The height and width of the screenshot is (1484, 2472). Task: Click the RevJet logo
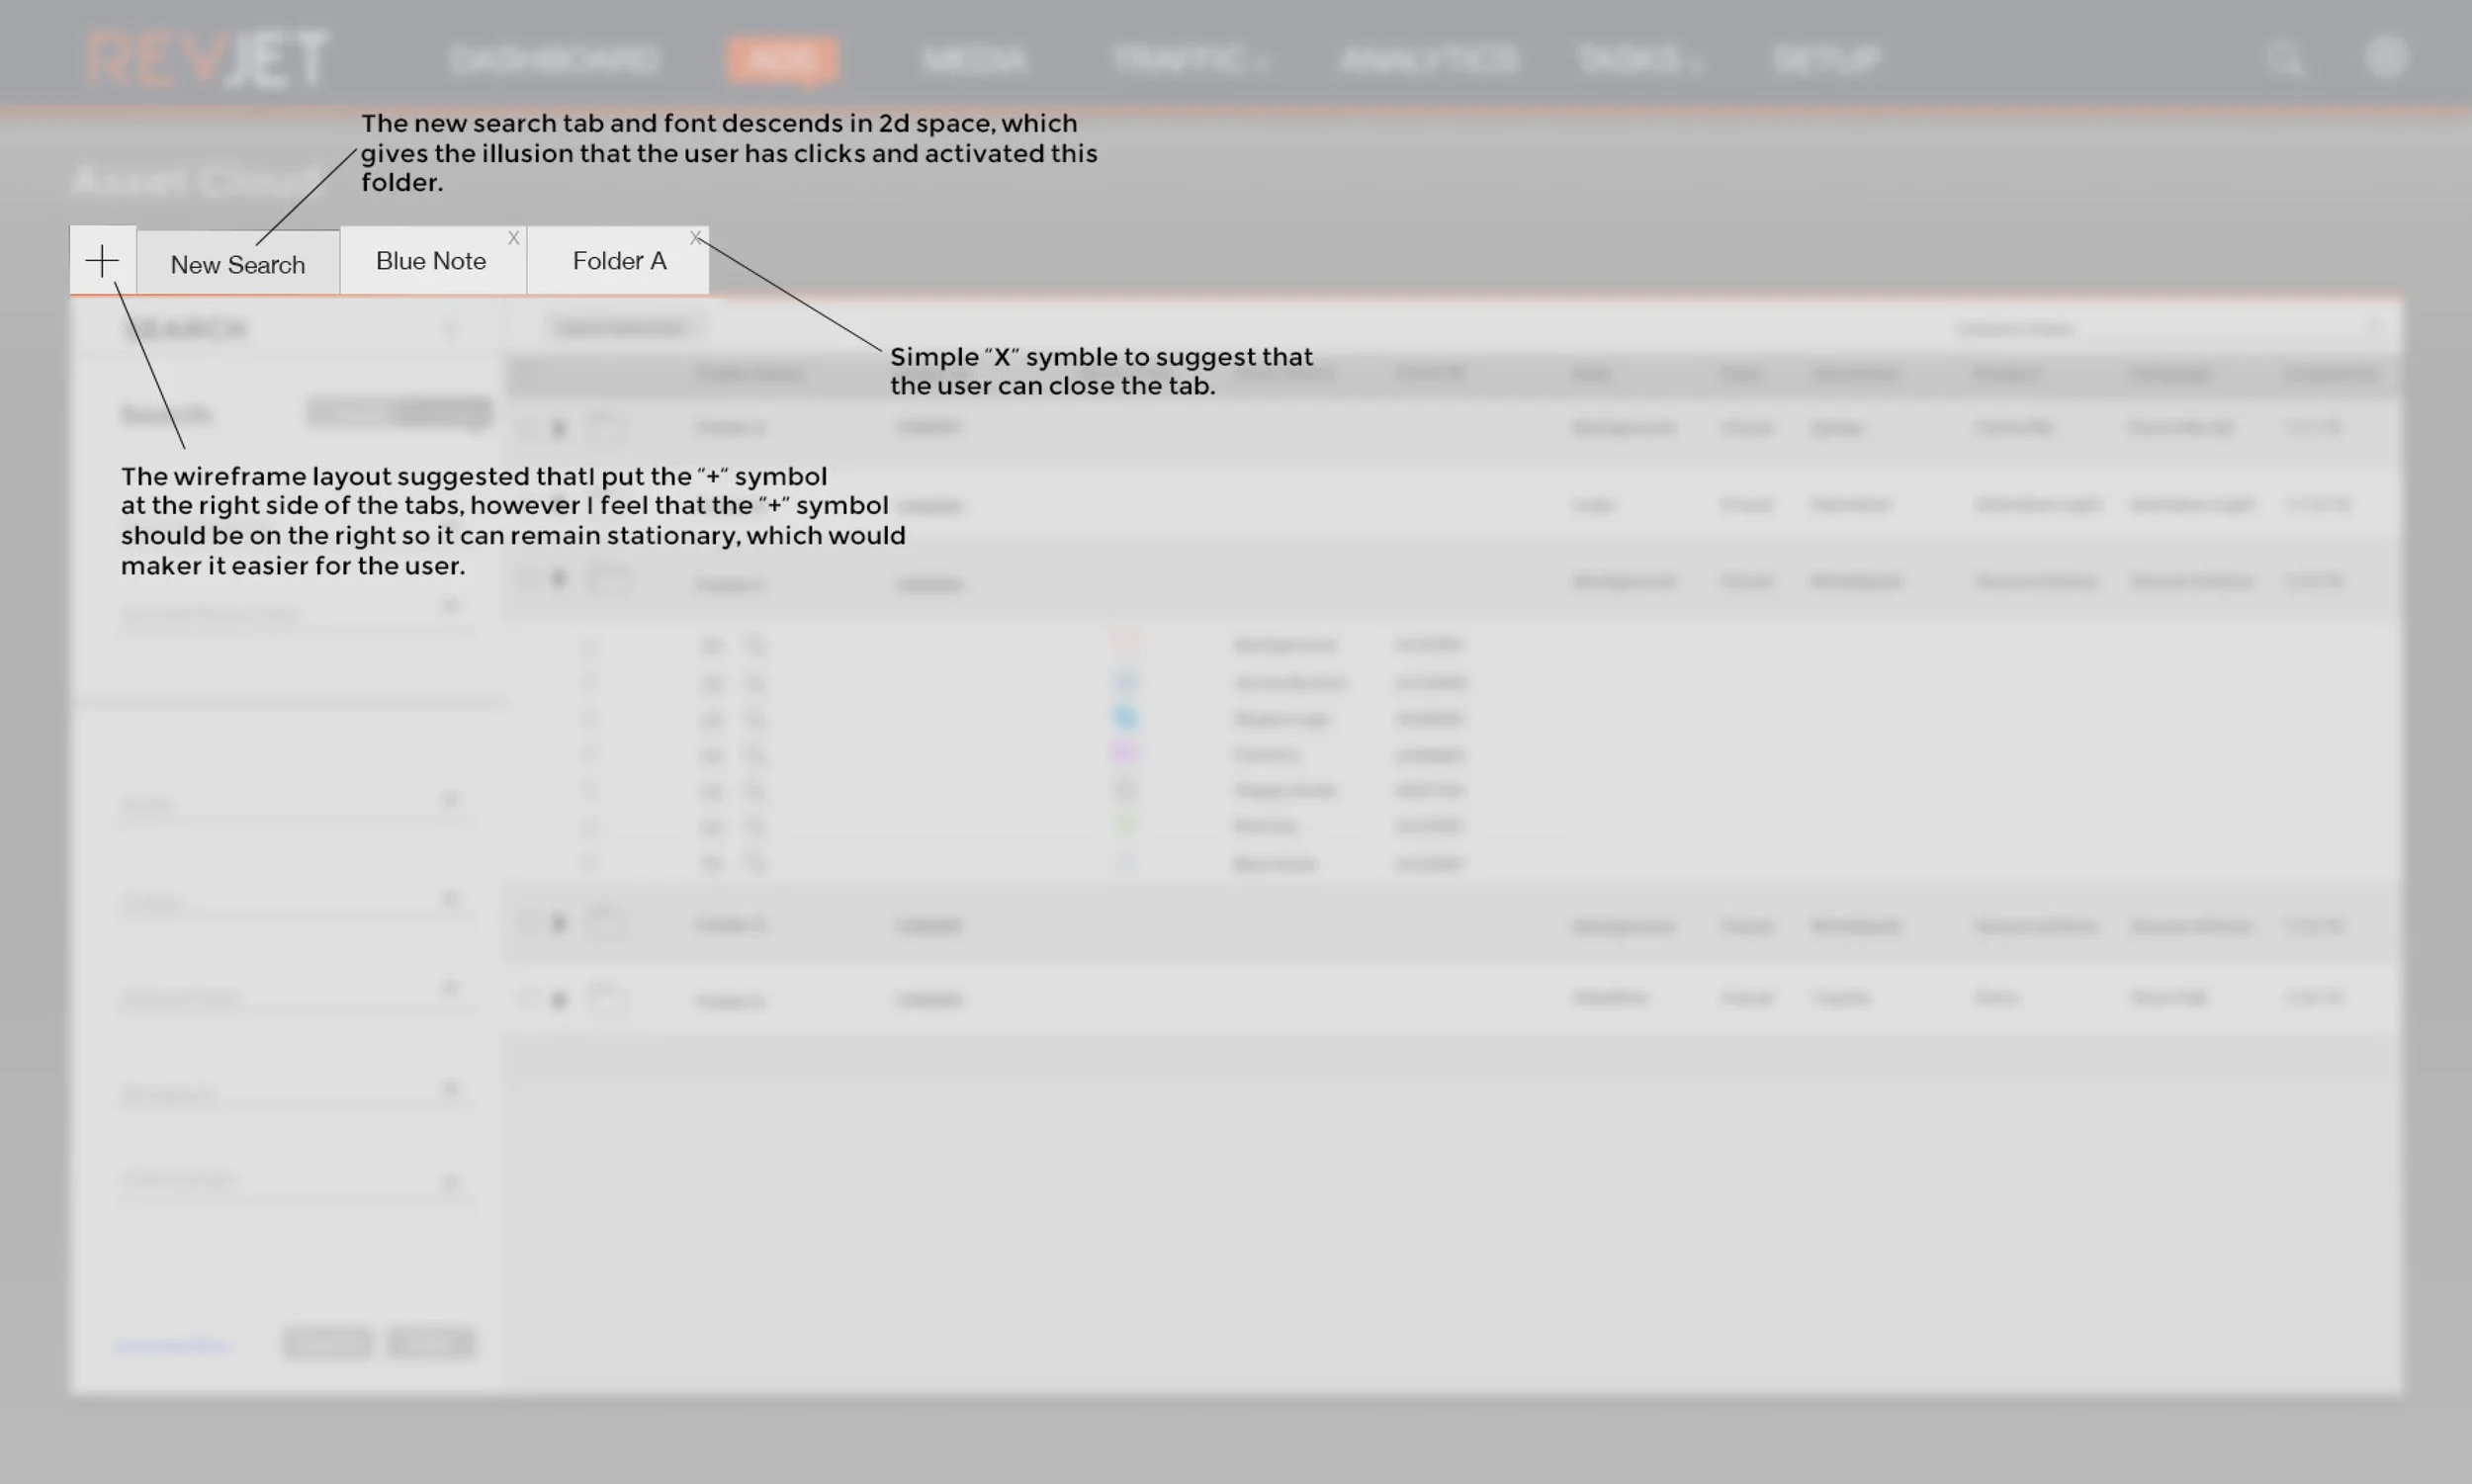click(x=207, y=58)
